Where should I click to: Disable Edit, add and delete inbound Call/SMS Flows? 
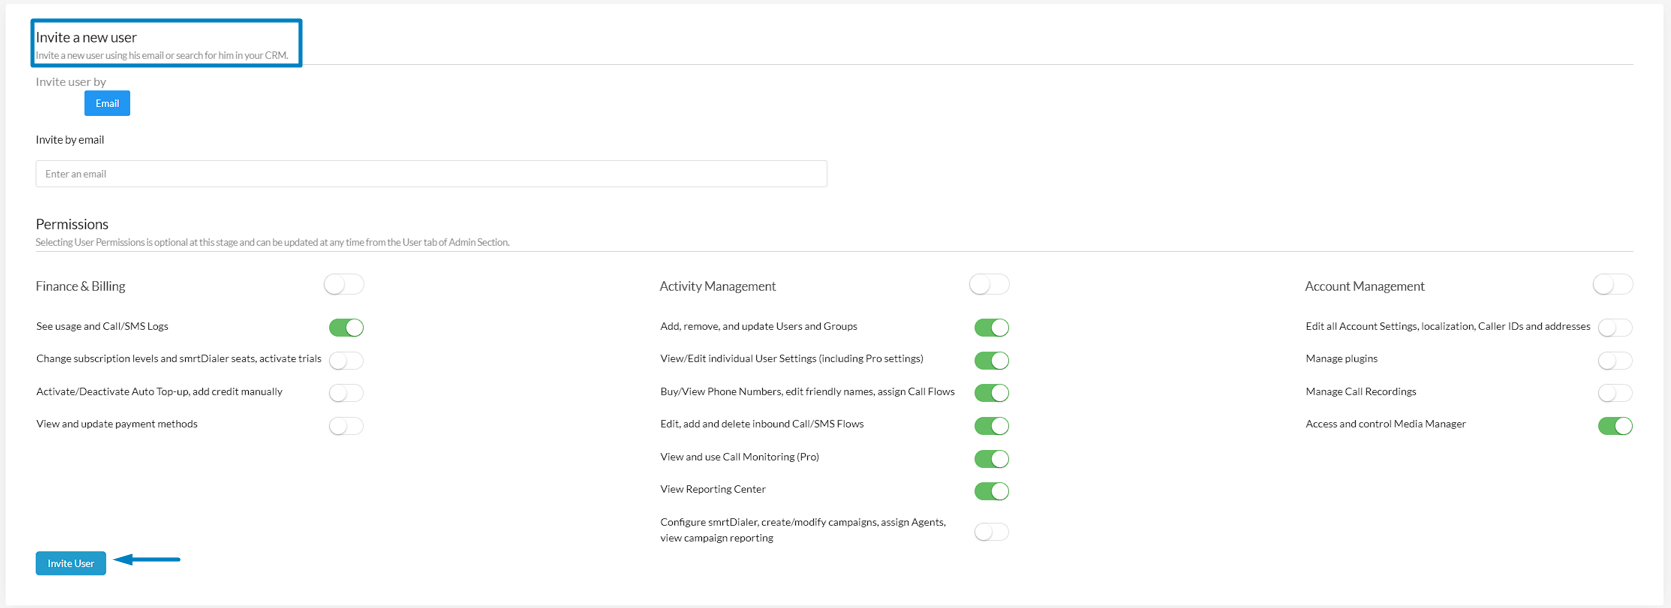(991, 426)
